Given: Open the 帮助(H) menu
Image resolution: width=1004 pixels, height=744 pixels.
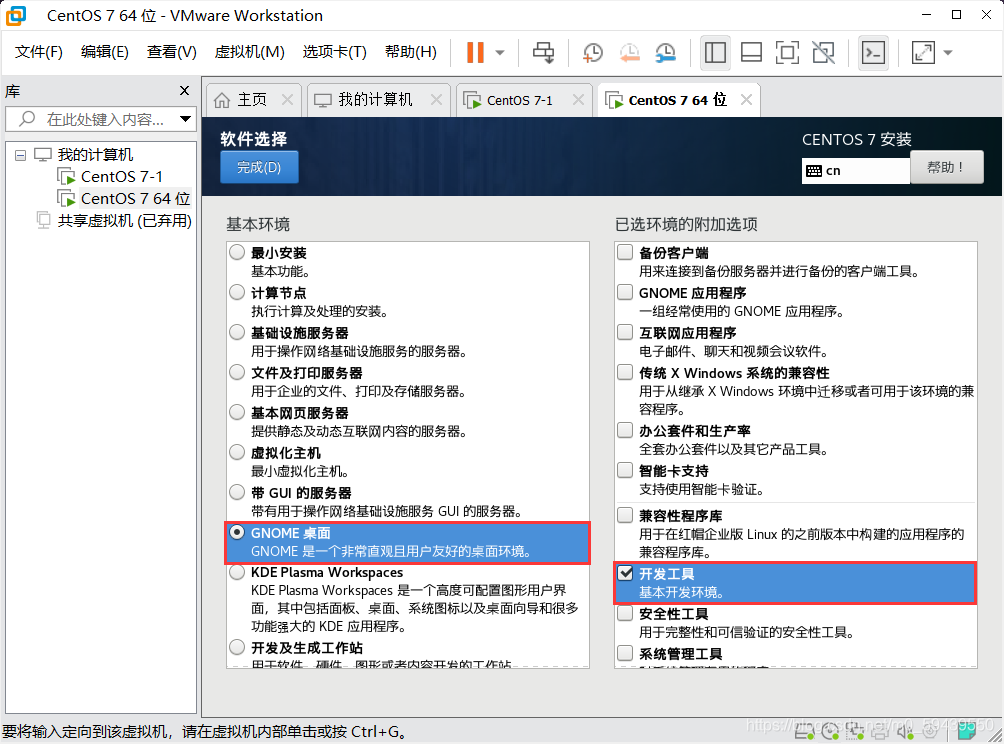Looking at the screenshot, I should 410,52.
